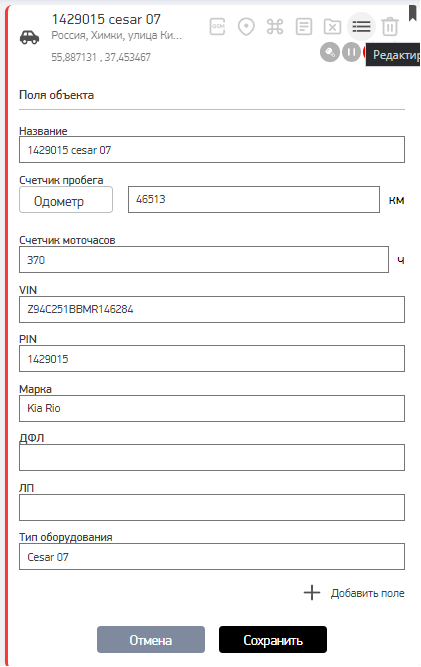421x667 pixels.
Task: Click the car object icon
Action: point(29,37)
